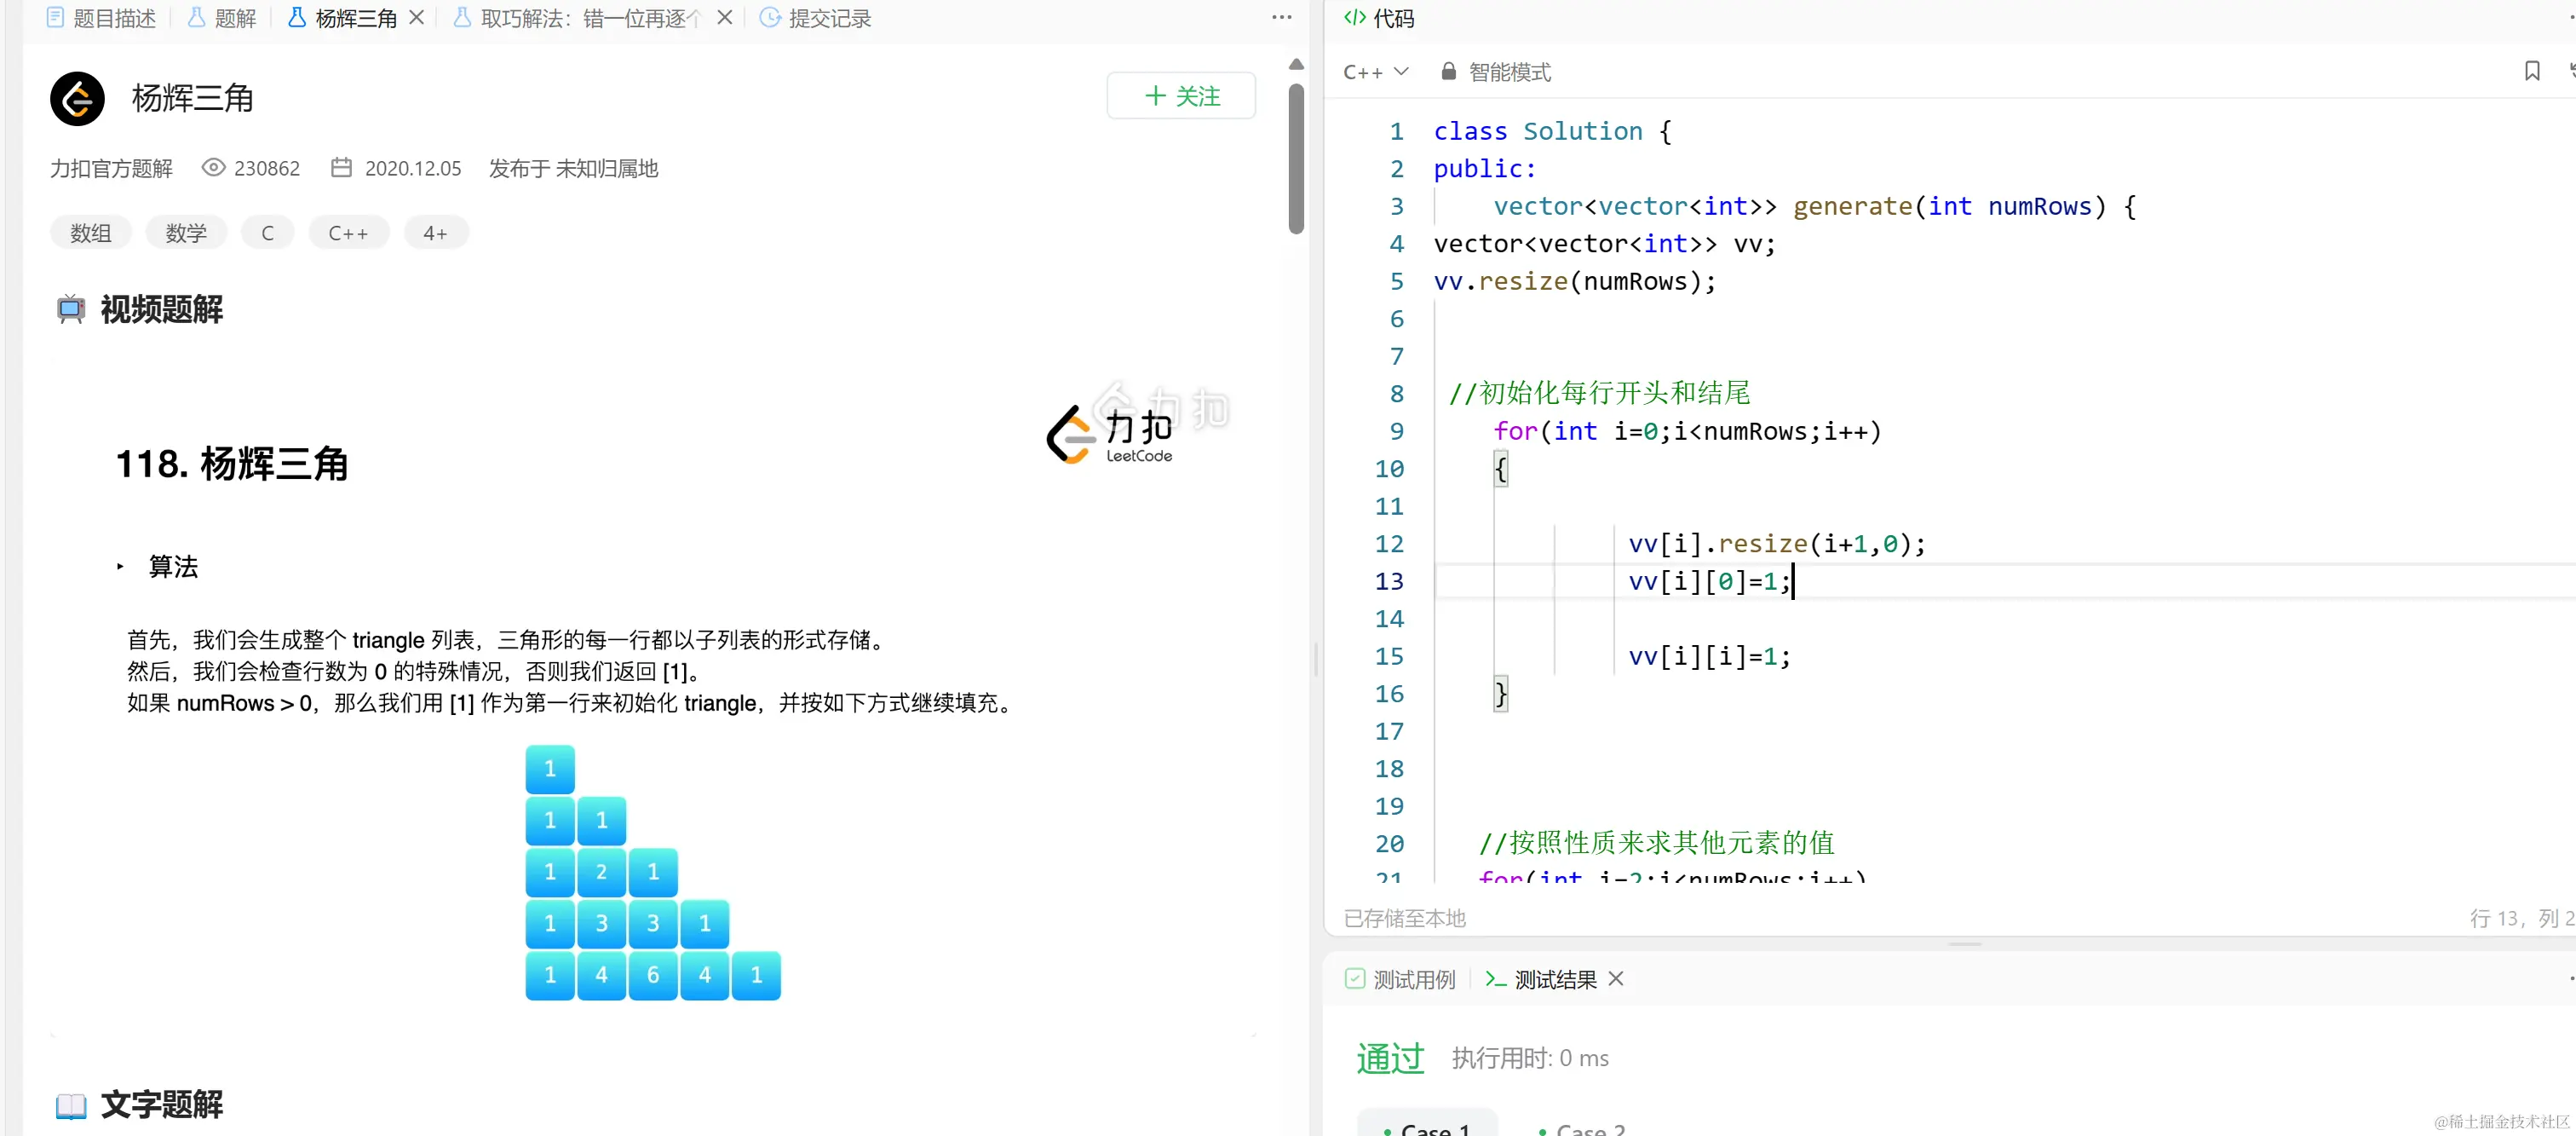Open the three-dot more options menu
Screen dimensions: 2576x1136
point(1281,17)
